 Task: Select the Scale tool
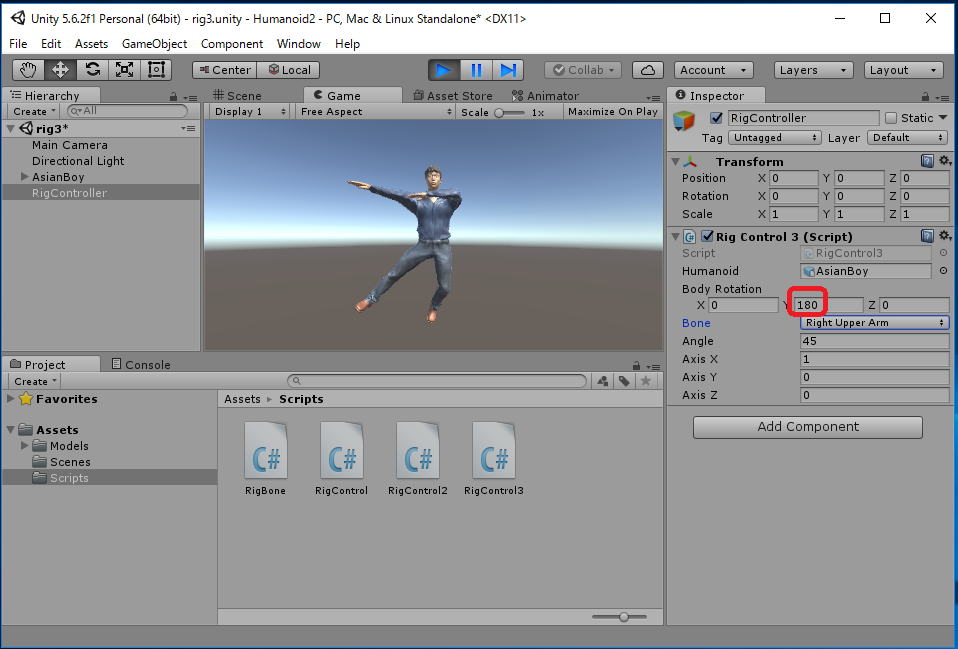pyautogui.click(x=124, y=70)
